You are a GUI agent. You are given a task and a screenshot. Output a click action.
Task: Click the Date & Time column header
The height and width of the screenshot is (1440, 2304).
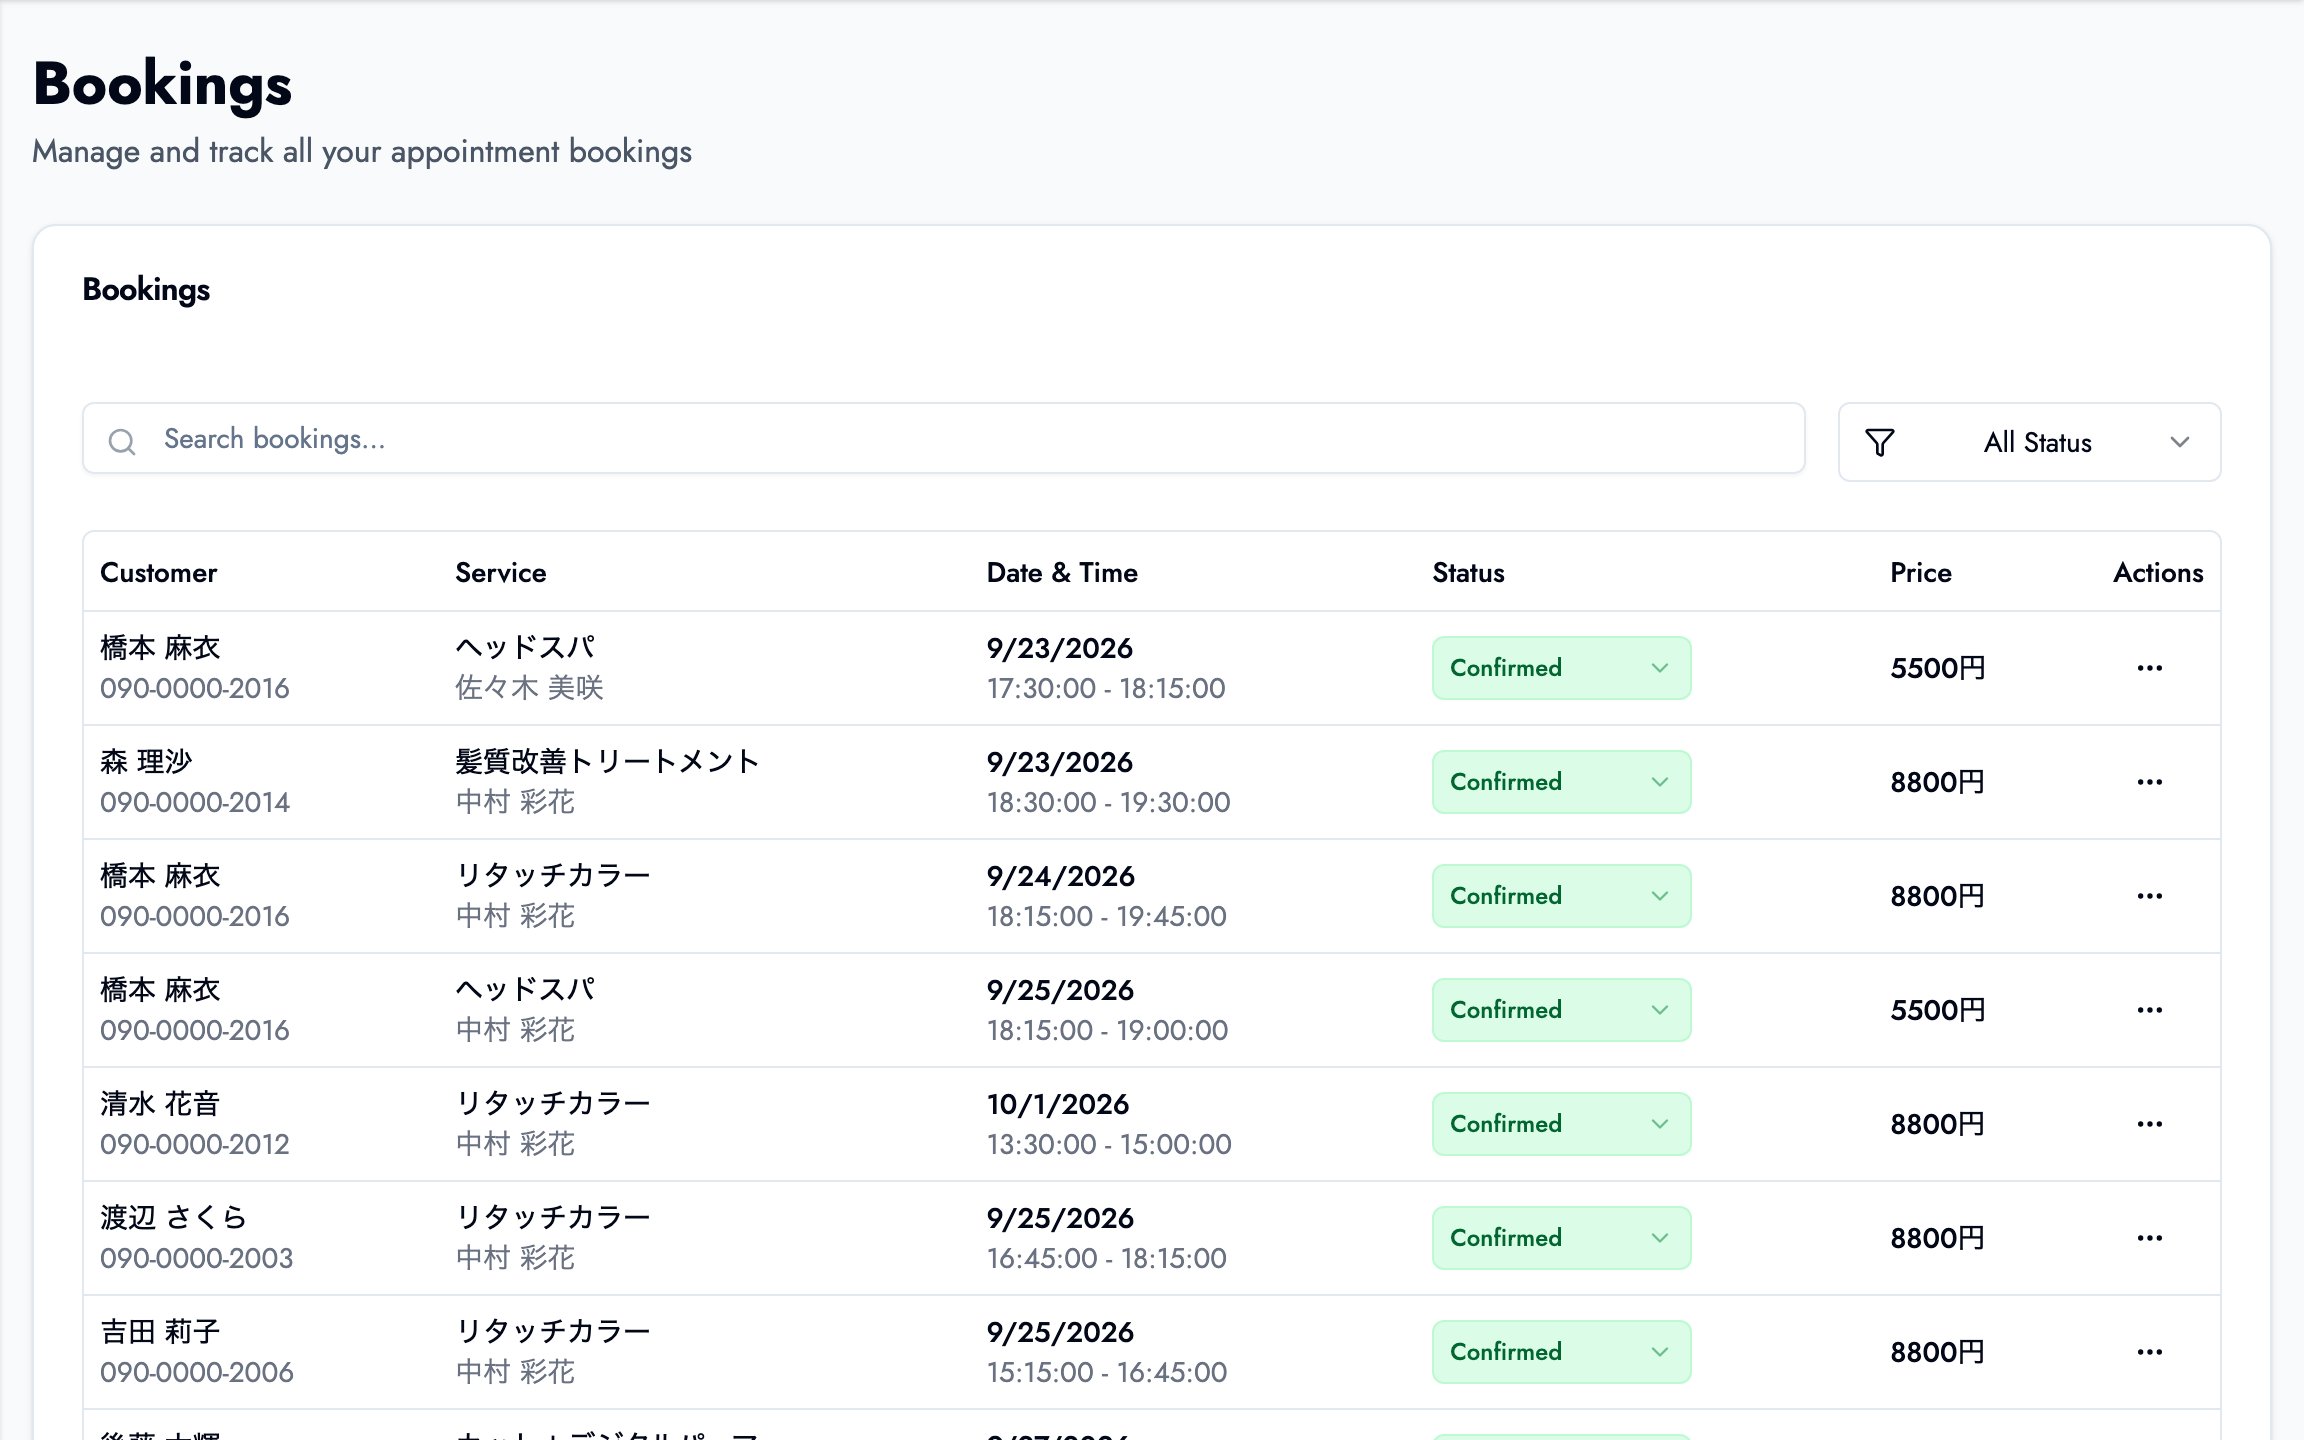coord(1062,573)
